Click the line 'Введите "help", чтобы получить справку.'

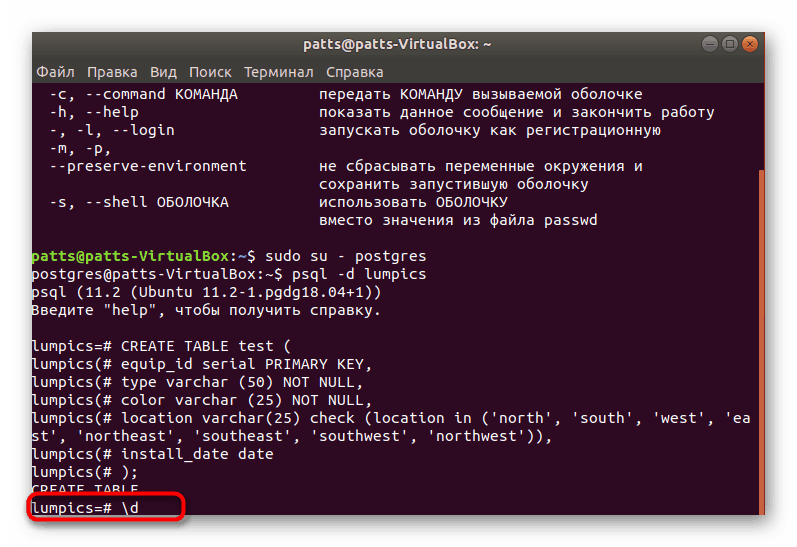pyautogui.click(x=206, y=310)
